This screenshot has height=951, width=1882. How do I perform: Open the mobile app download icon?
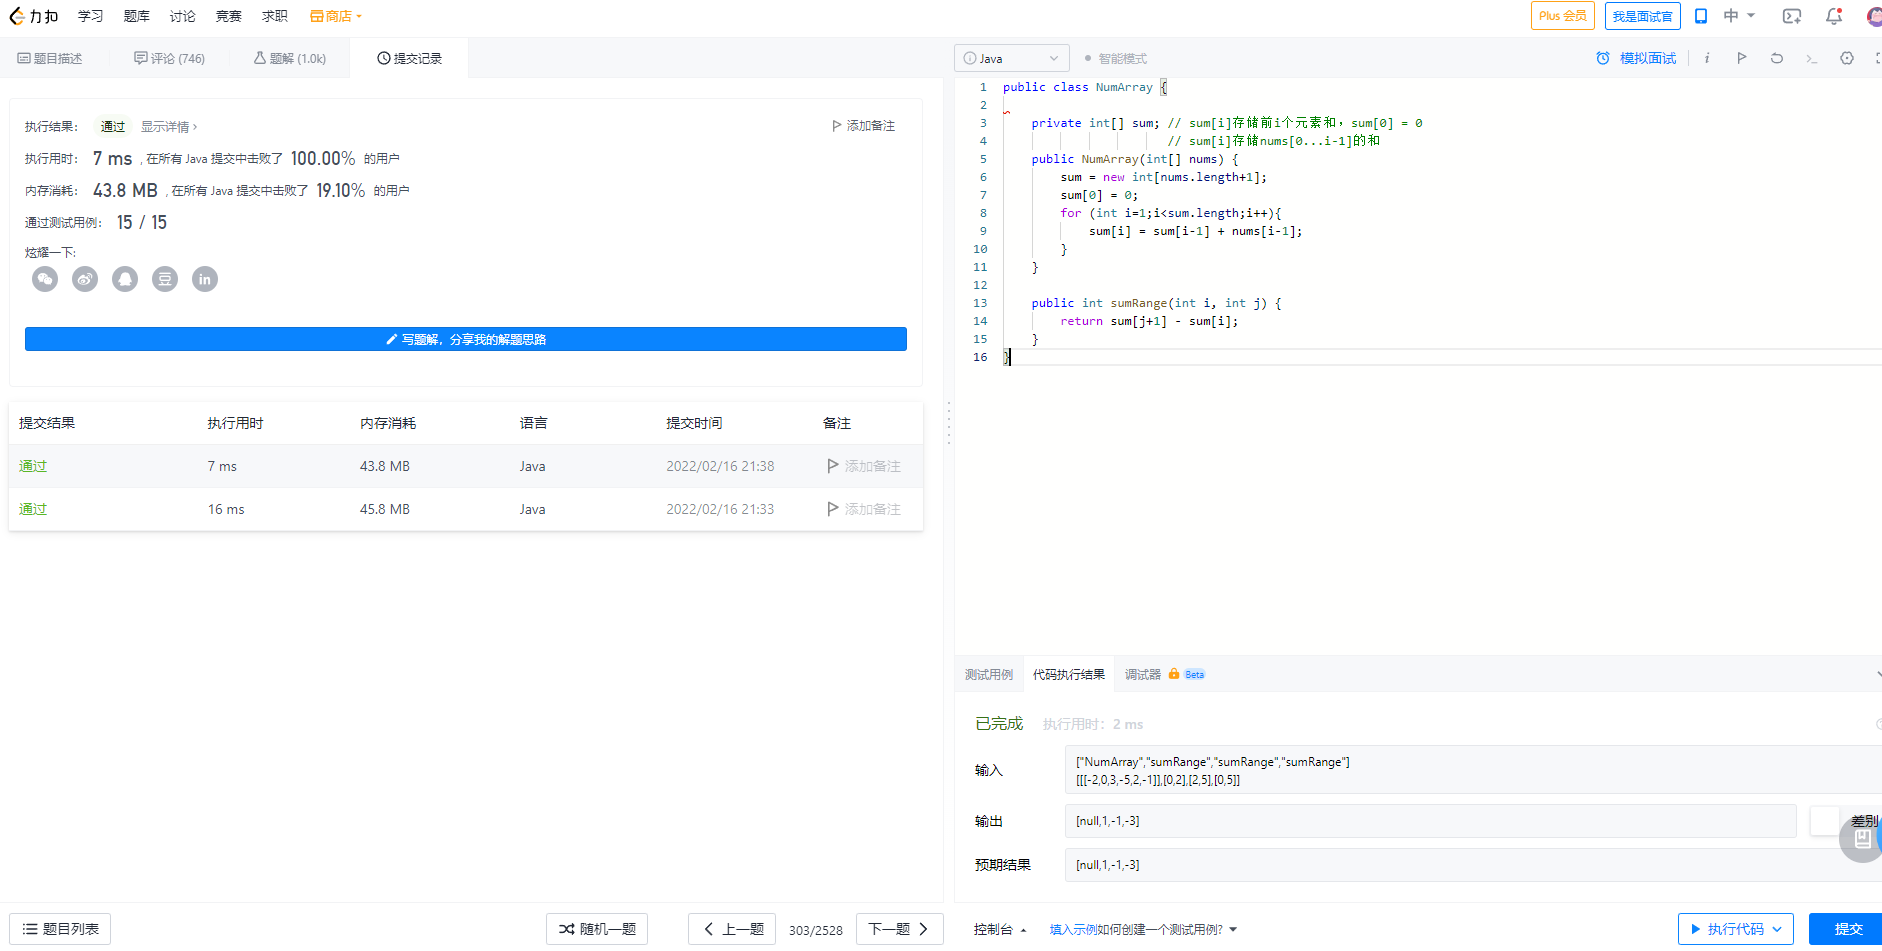(x=1700, y=16)
